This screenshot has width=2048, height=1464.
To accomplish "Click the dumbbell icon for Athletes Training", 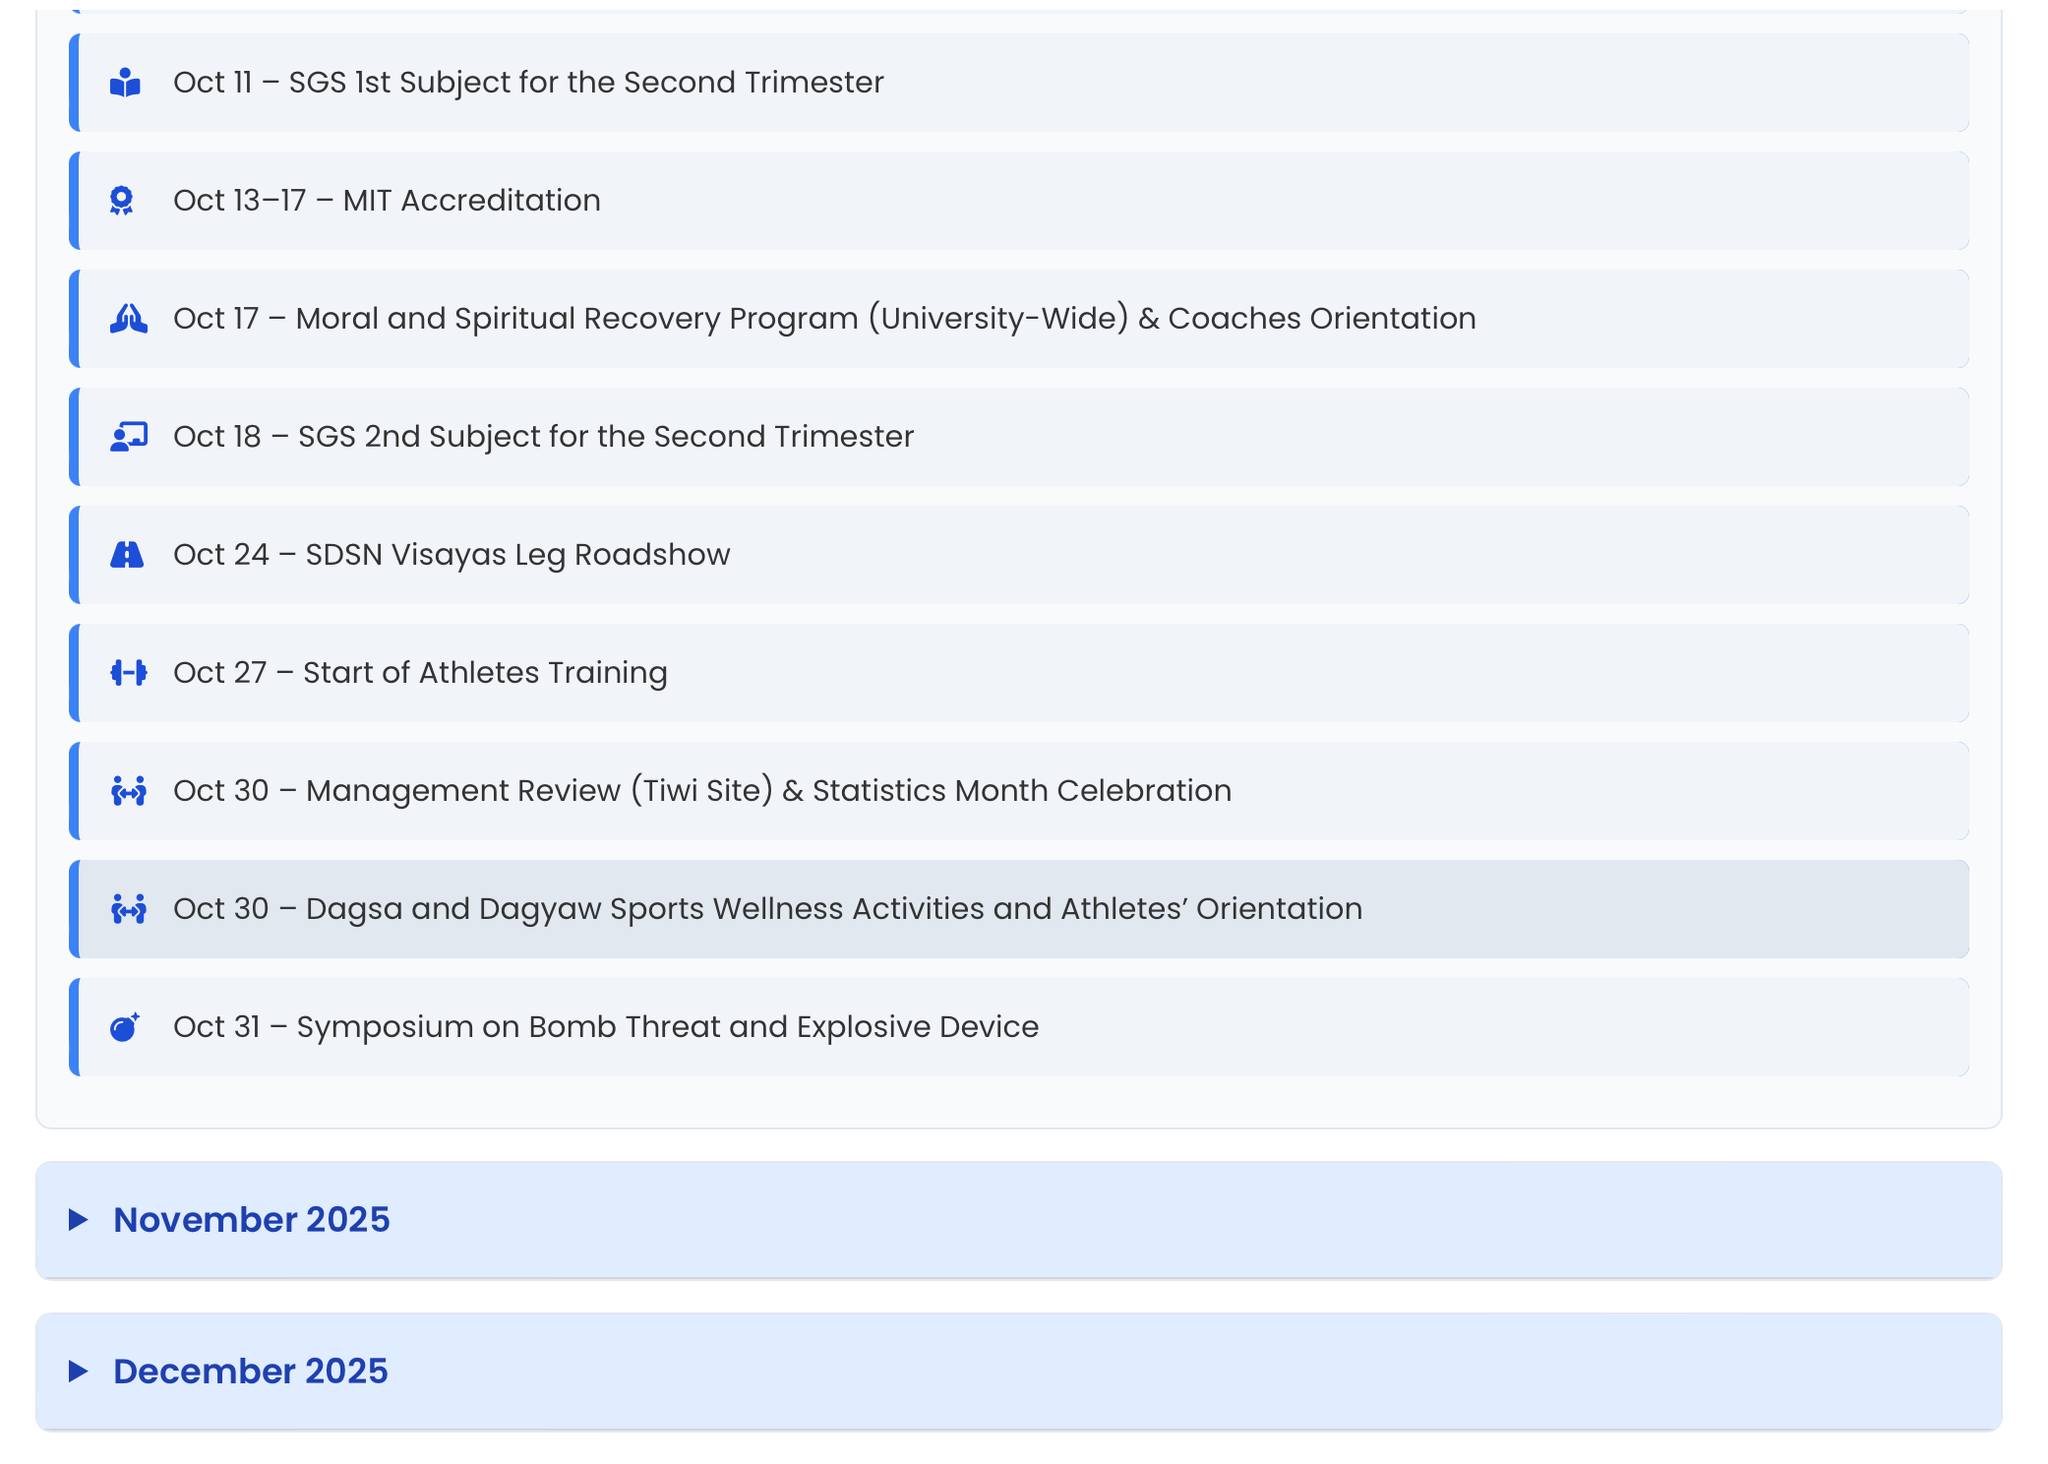I will 128,673.
